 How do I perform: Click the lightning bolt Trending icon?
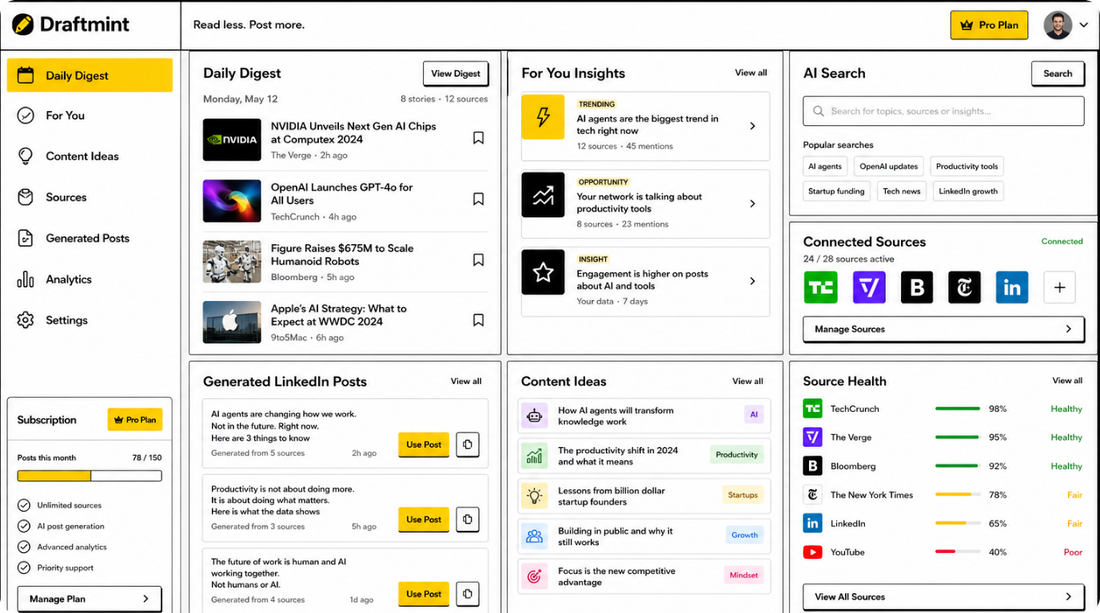coord(543,117)
